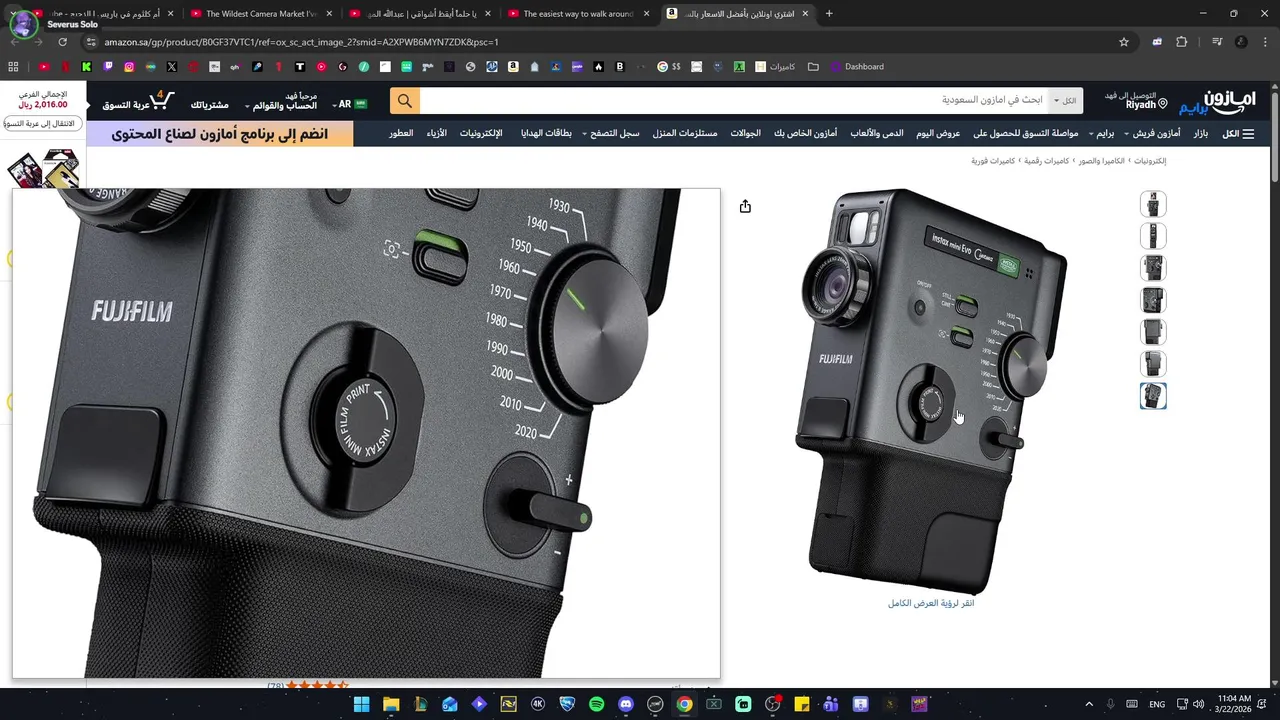Select the fourth product thumbnail image
The width and height of the screenshot is (1280, 720).
tap(1153, 300)
